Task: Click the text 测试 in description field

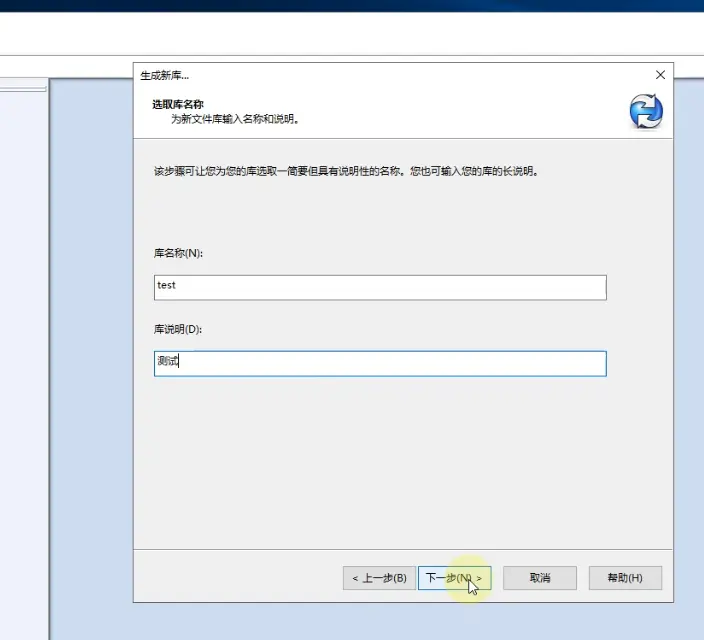Action: (167, 362)
